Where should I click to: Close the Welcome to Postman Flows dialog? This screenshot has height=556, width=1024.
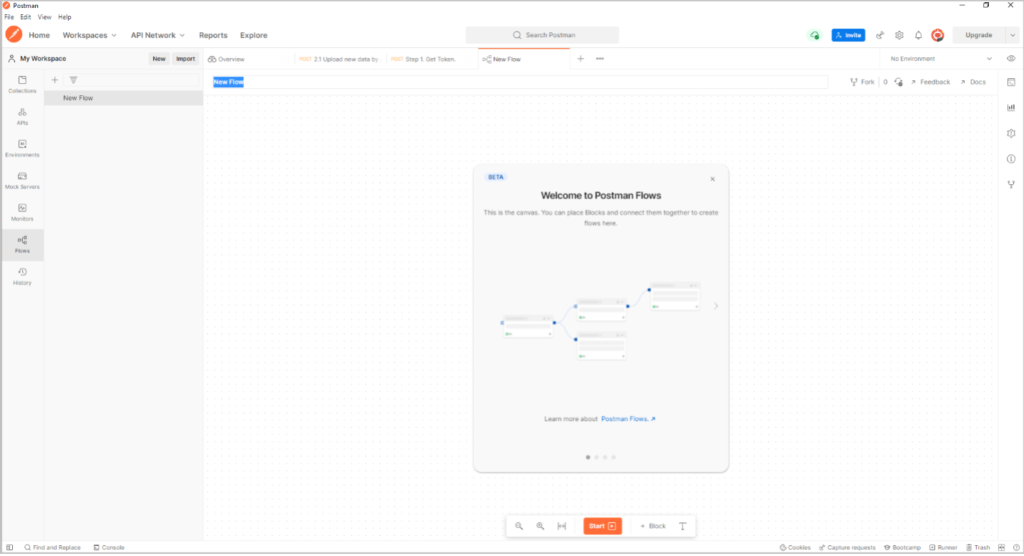712,179
